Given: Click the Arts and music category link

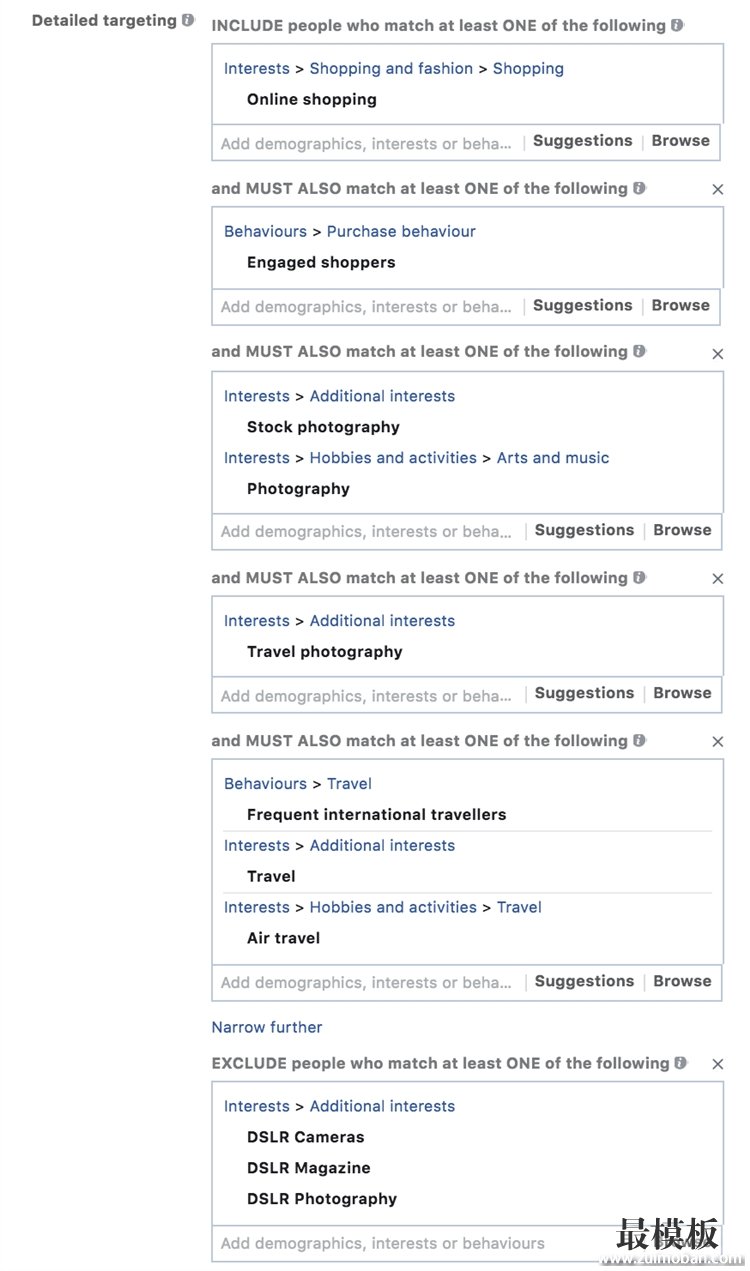Looking at the screenshot, I should pyautogui.click(x=553, y=458).
